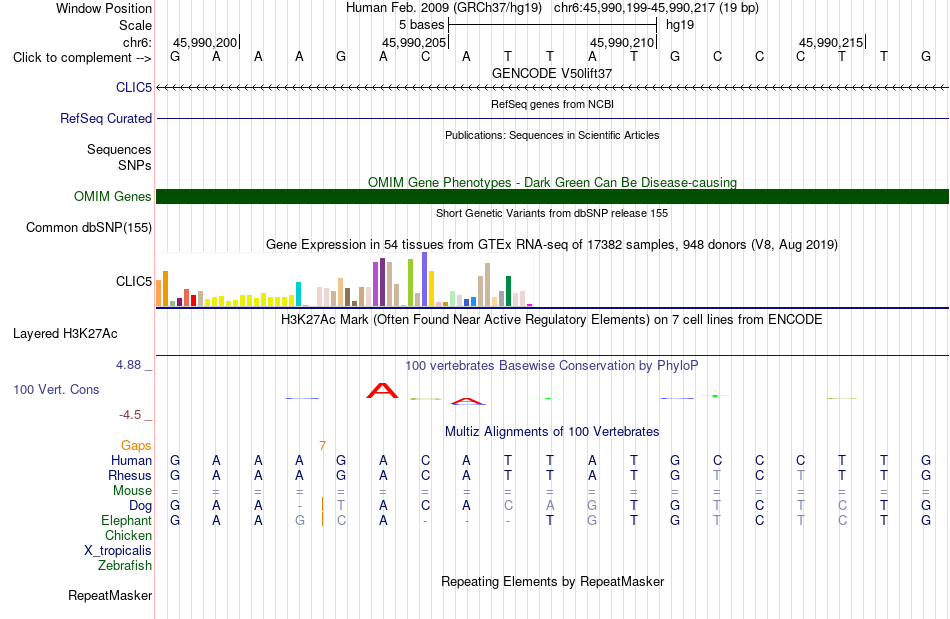Click the orange insertion bar in Elephant row
This screenshot has width=950, height=619.
coord(322,520)
